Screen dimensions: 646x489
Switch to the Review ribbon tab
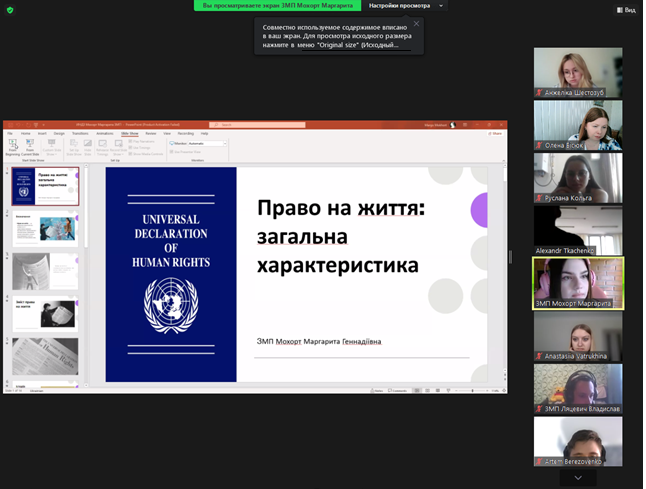151,133
